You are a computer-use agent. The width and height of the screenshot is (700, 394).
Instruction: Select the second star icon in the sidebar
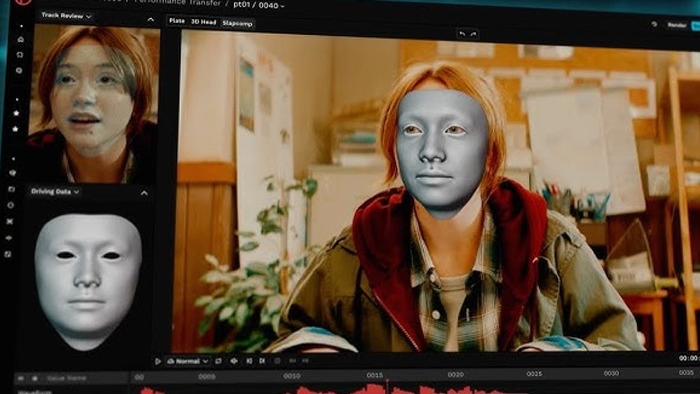pyautogui.click(x=16, y=129)
